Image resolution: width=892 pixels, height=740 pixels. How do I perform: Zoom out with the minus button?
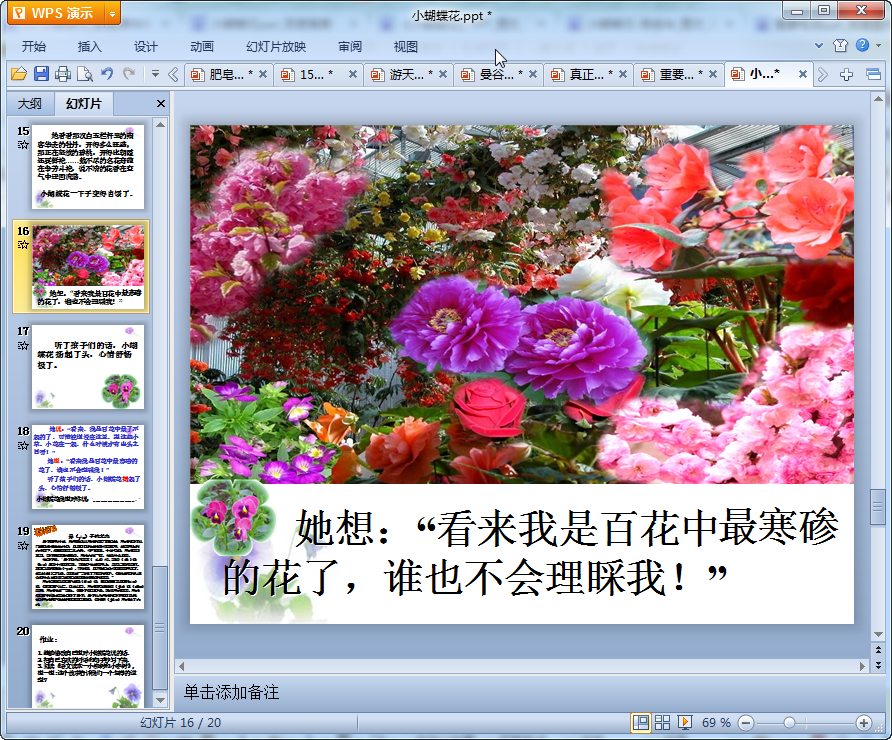(746, 723)
